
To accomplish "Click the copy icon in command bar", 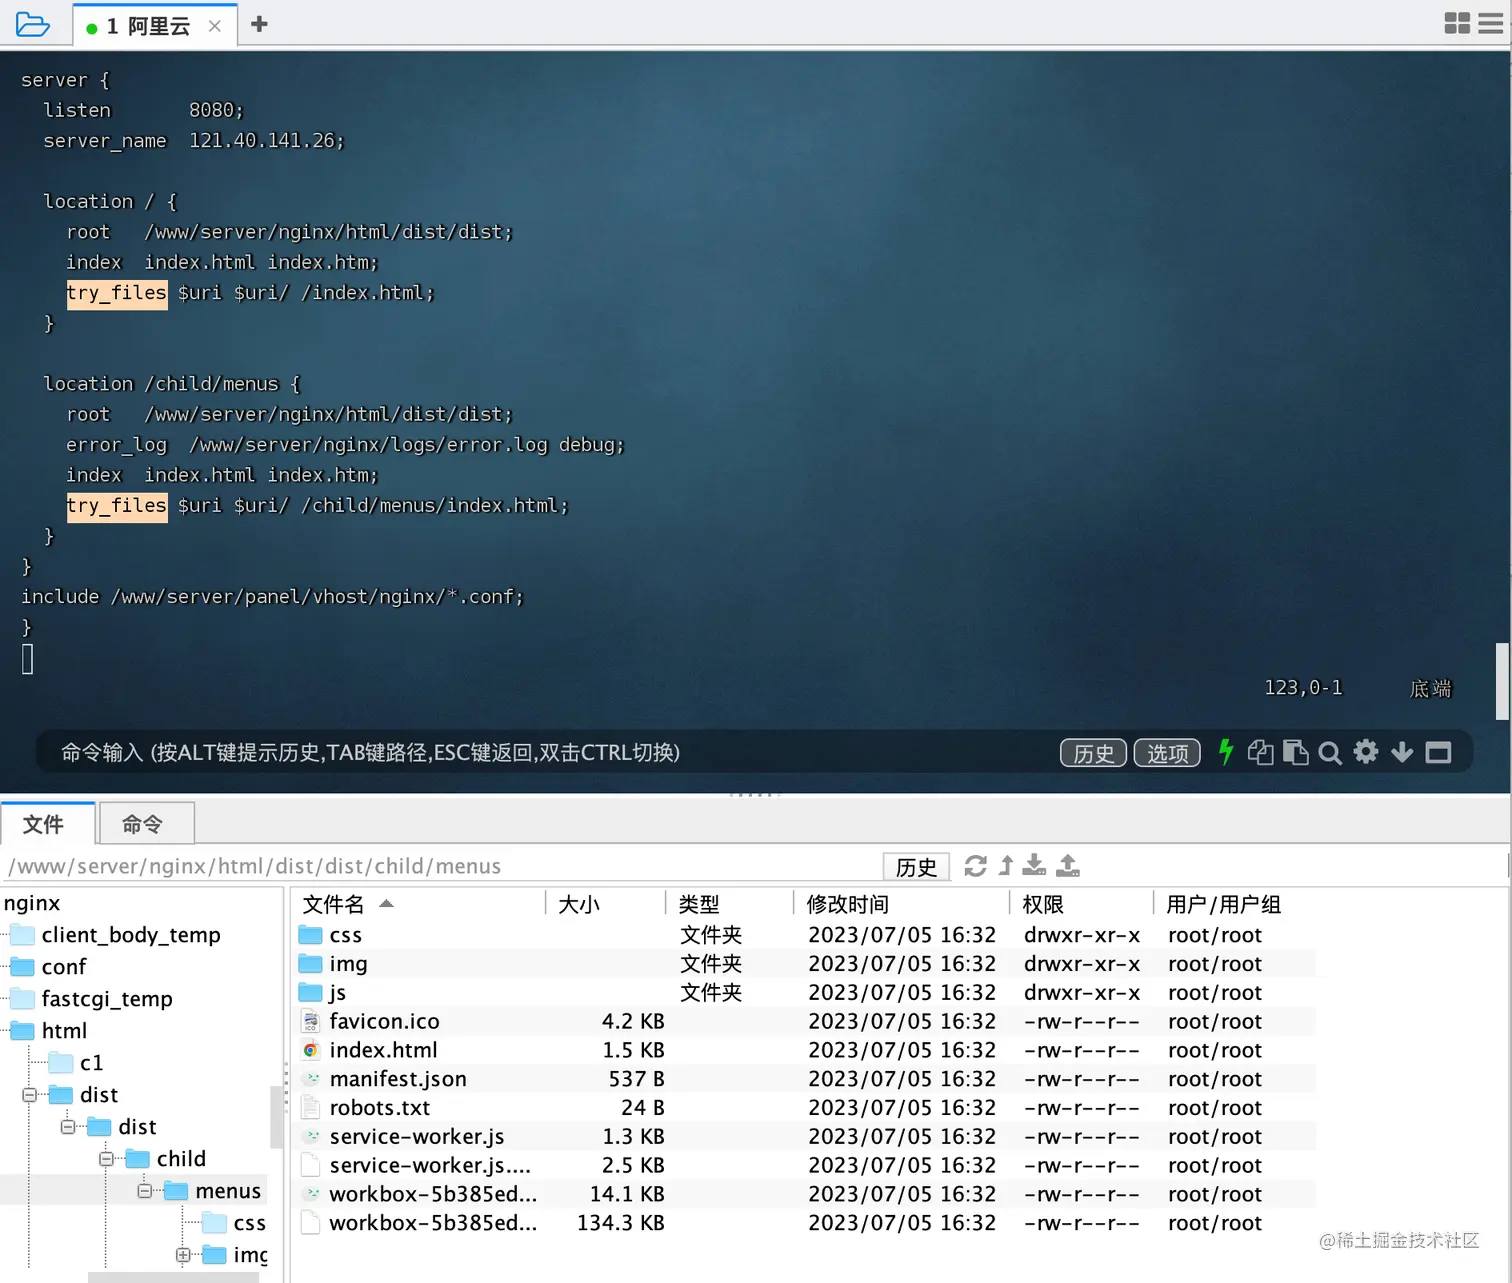I will 1260,752.
